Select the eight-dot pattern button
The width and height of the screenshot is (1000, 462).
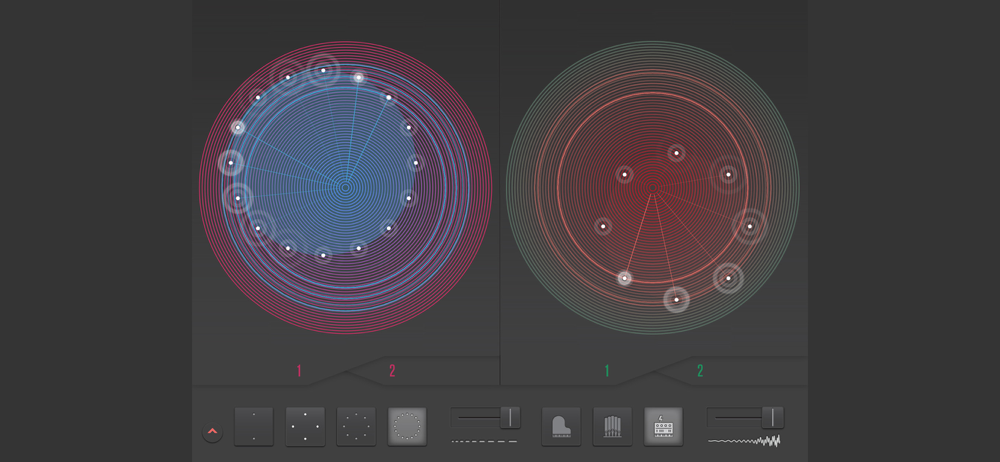[356, 426]
